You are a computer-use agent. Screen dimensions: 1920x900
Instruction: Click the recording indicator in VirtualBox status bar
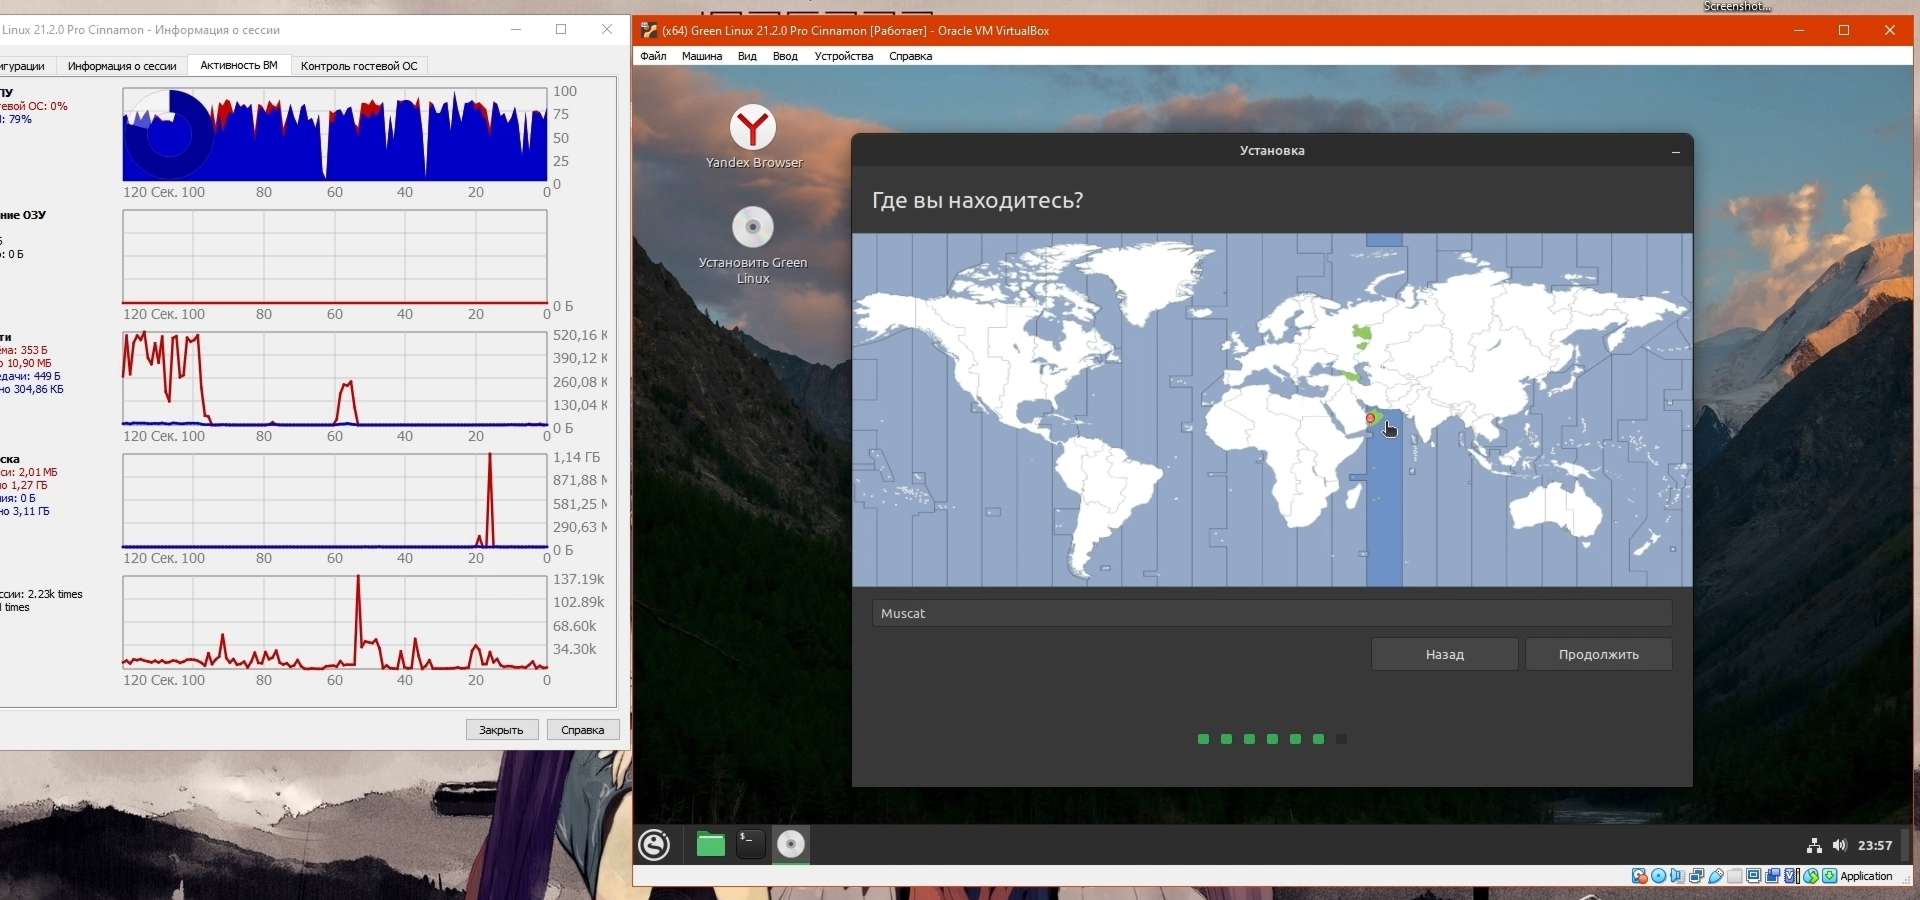point(1773,876)
